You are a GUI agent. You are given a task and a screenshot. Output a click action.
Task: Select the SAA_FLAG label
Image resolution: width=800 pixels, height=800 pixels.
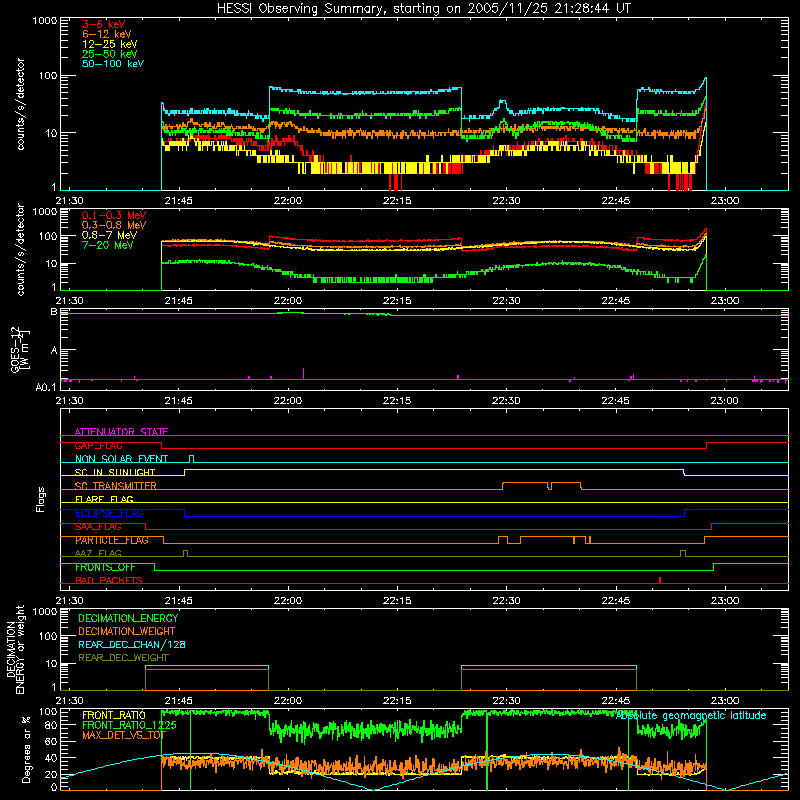tap(98, 527)
